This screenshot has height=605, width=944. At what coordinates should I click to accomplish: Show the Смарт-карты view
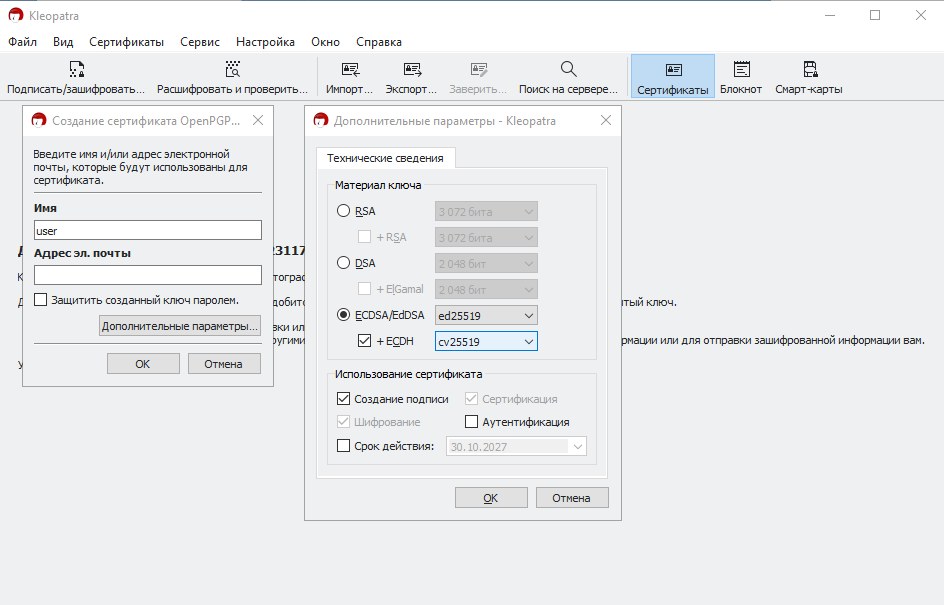coord(809,77)
